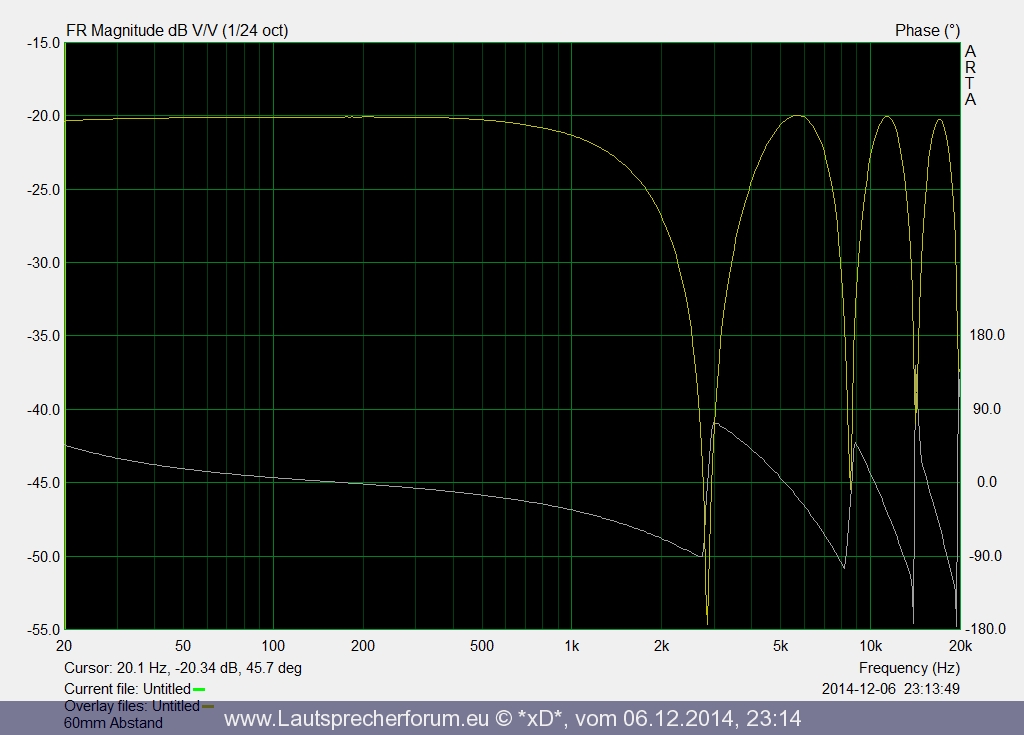The height and width of the screenshot is (735, 1024).
Task: Select the Frequency (Hz) axis label
Action: (x=909, y=667)
